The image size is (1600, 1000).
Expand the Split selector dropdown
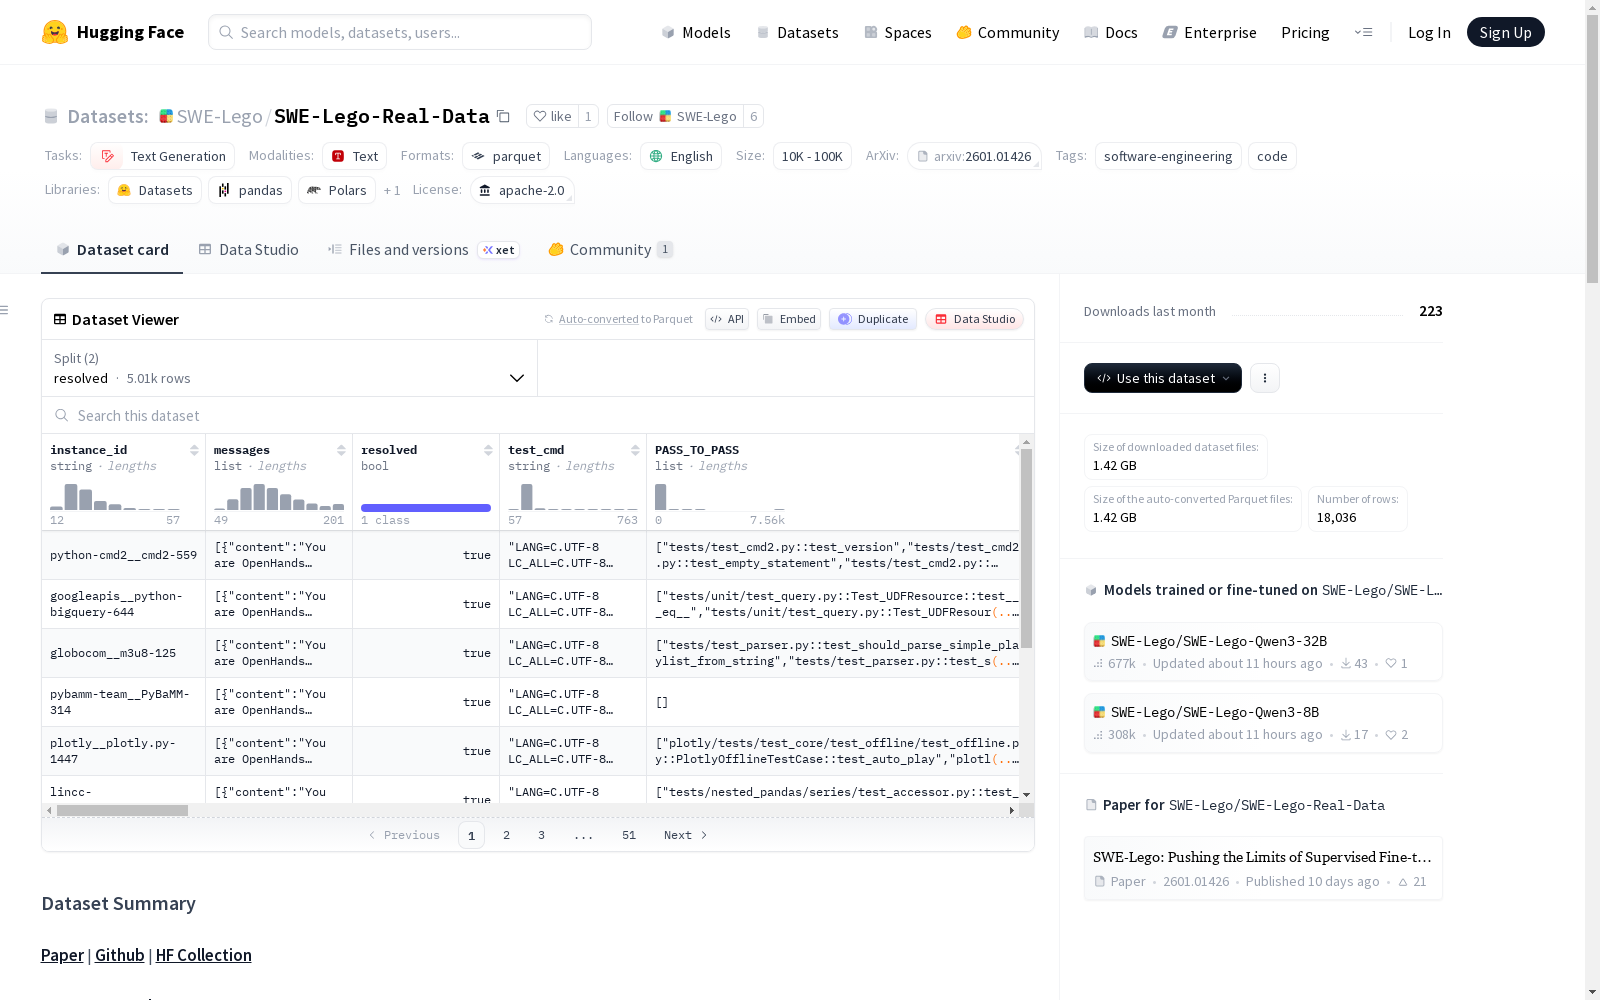point(290,368)
